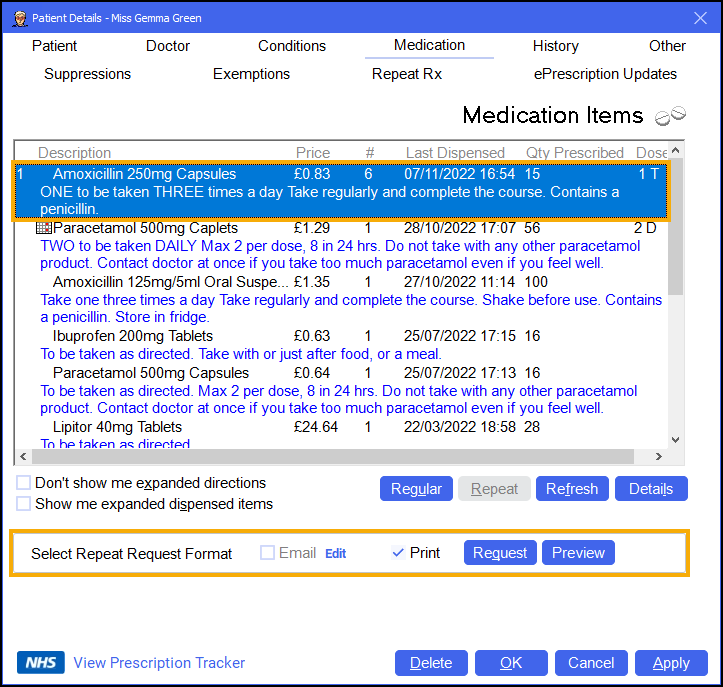
Task: Switch to the History tab
Action: (555, 46)
